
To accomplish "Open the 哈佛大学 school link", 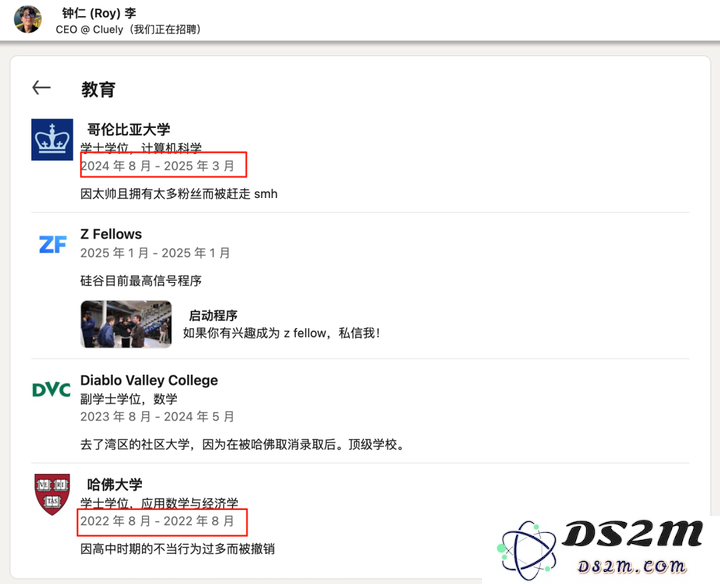I will tap(115, 484).
